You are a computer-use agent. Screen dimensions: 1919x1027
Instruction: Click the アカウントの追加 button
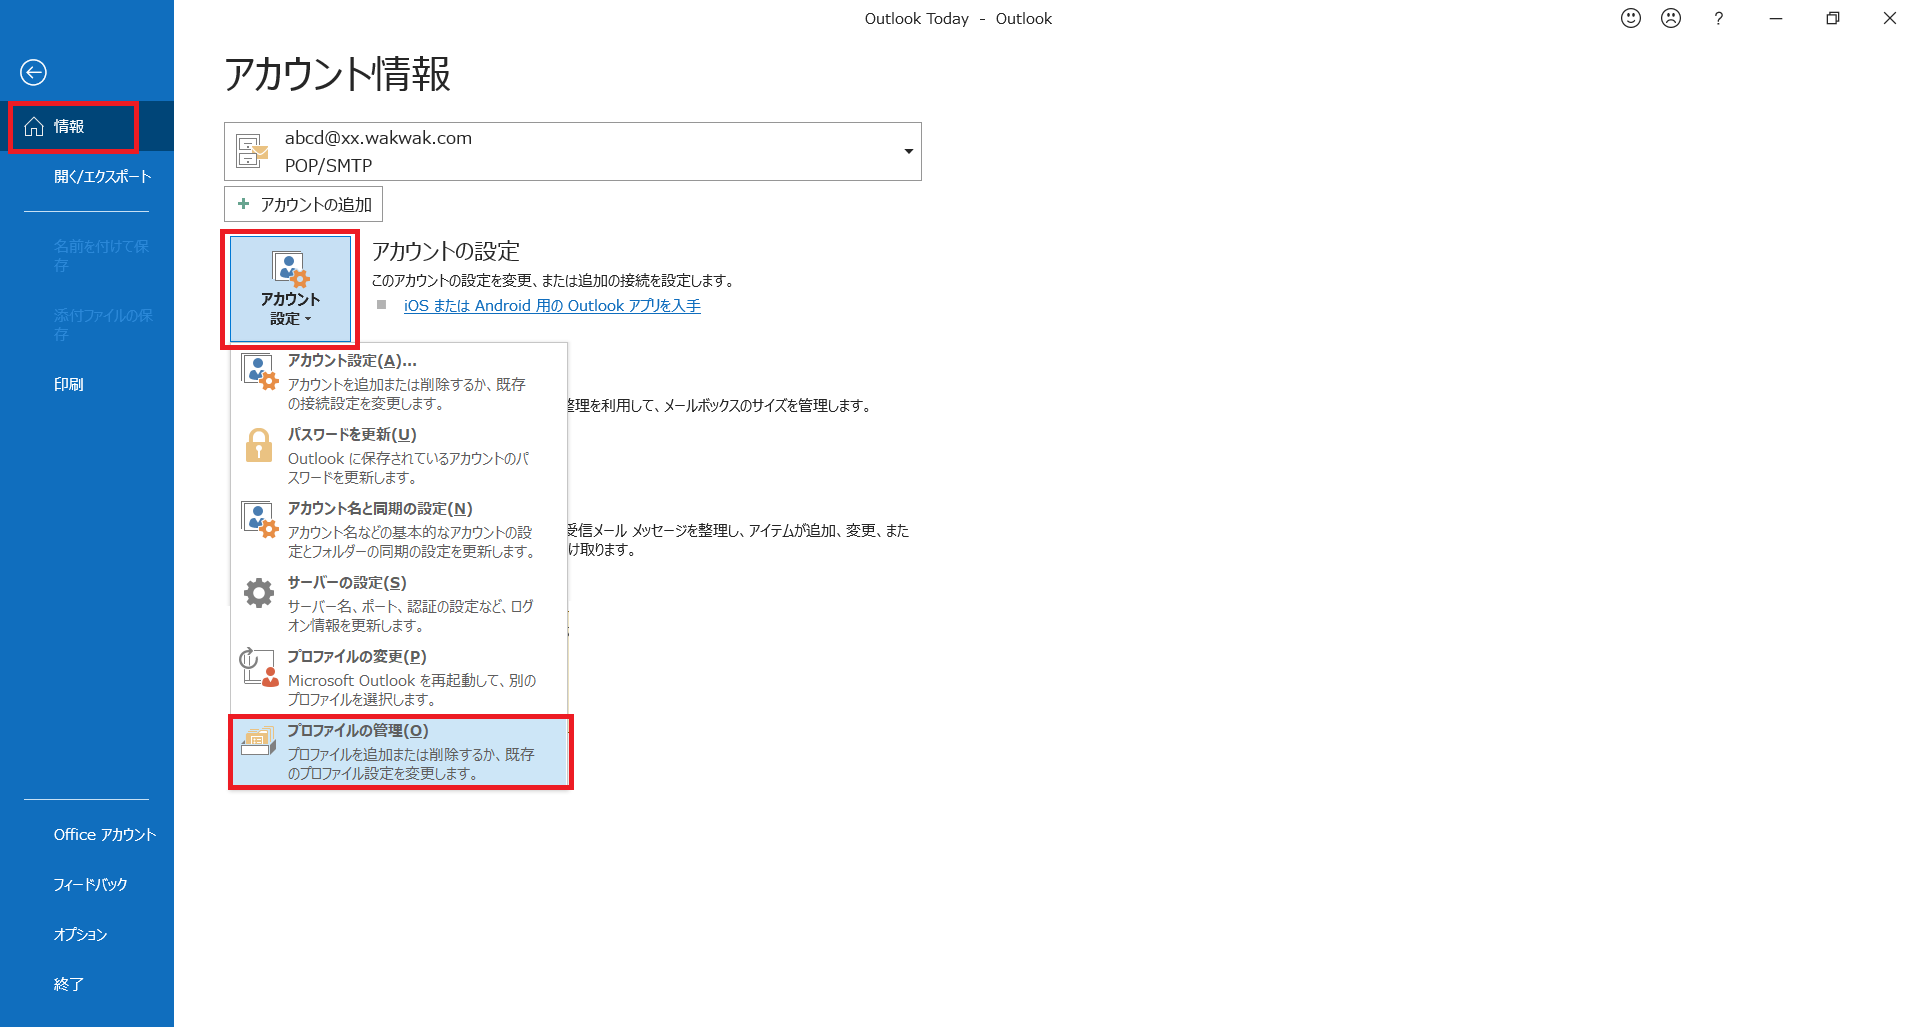[x=303, y=204]
